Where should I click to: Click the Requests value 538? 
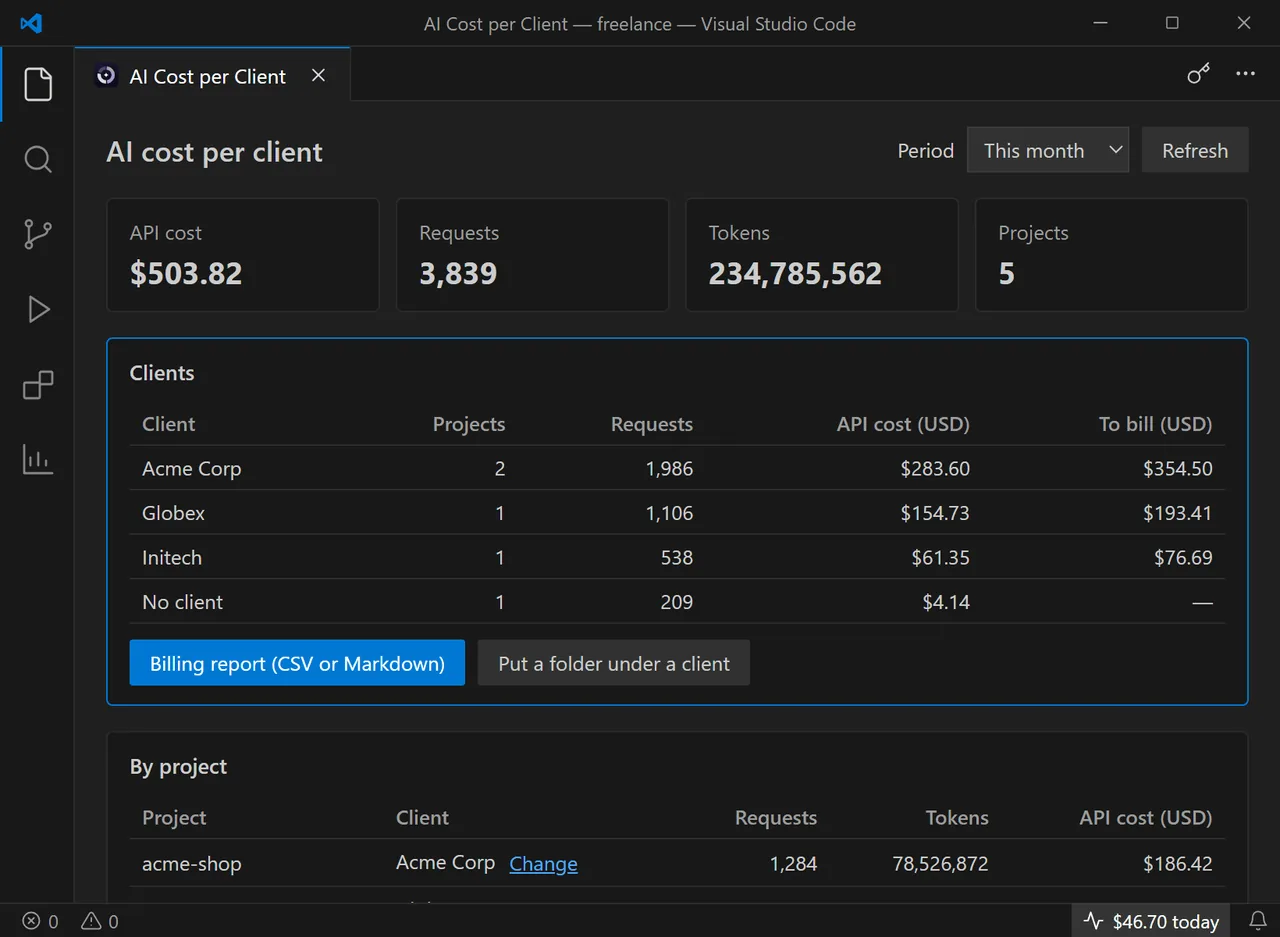point(677,557)
